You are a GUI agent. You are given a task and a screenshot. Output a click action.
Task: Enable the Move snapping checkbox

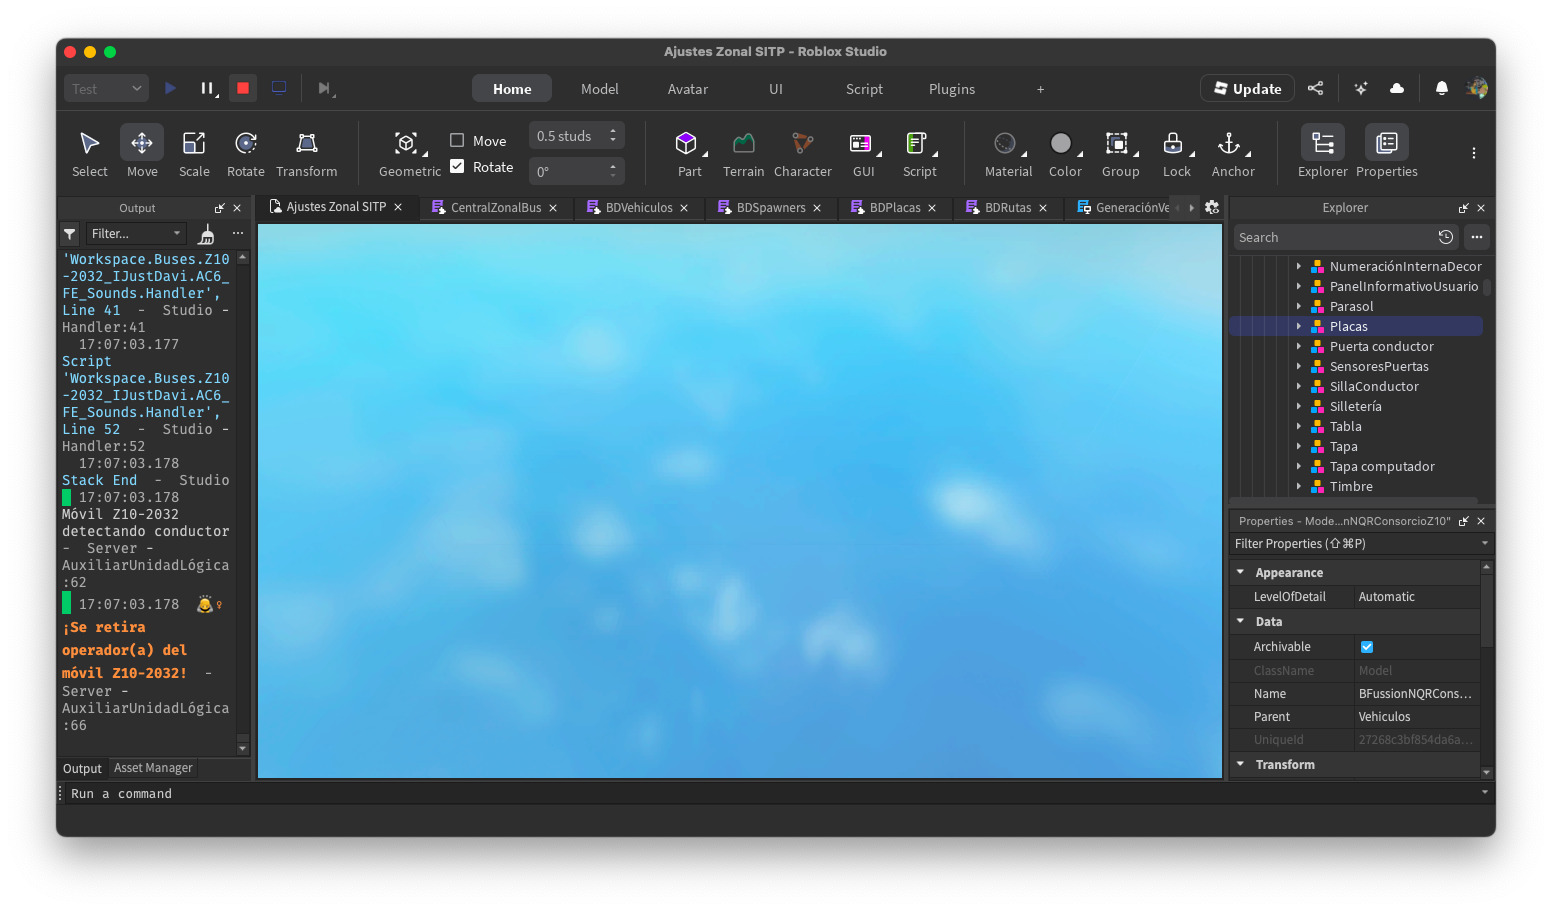click(457, 140)
